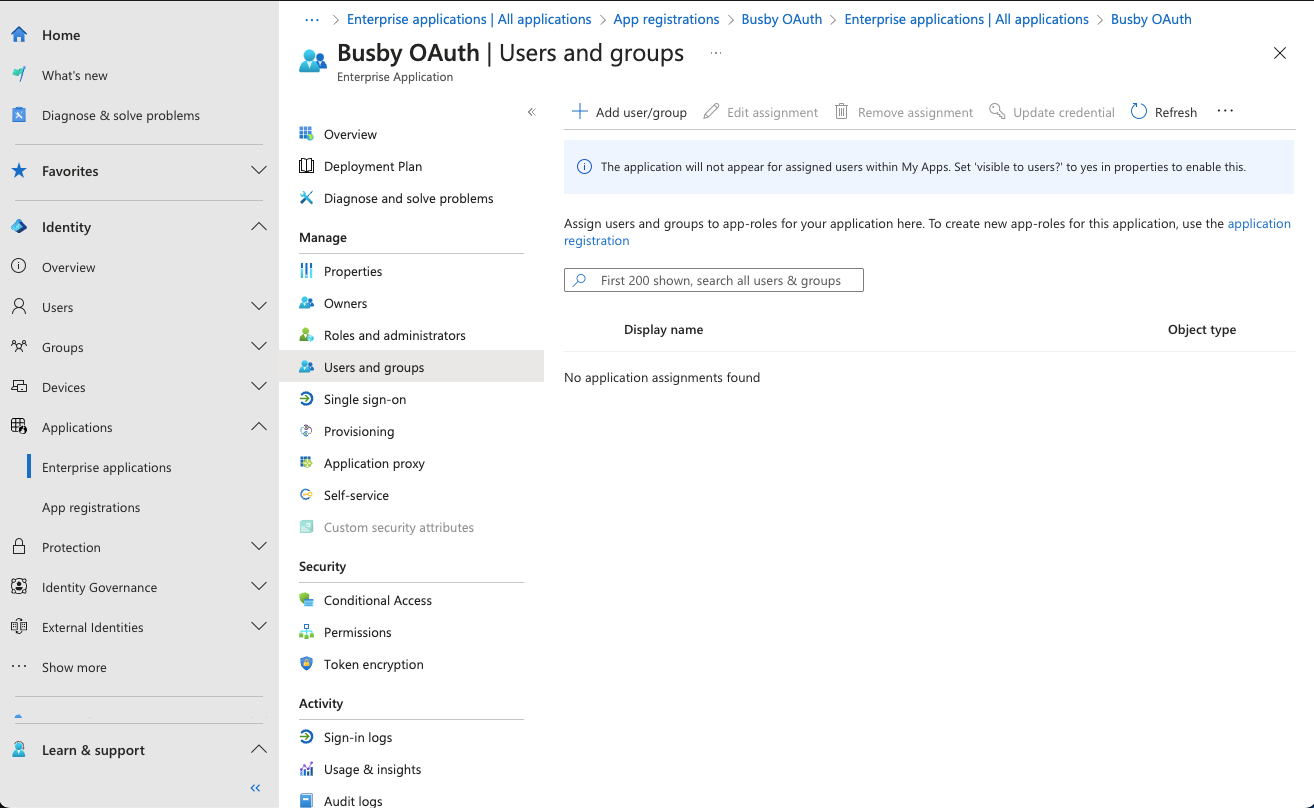
Task: Collapse the Applications sidebar chevron
Action: pos(259,427)
